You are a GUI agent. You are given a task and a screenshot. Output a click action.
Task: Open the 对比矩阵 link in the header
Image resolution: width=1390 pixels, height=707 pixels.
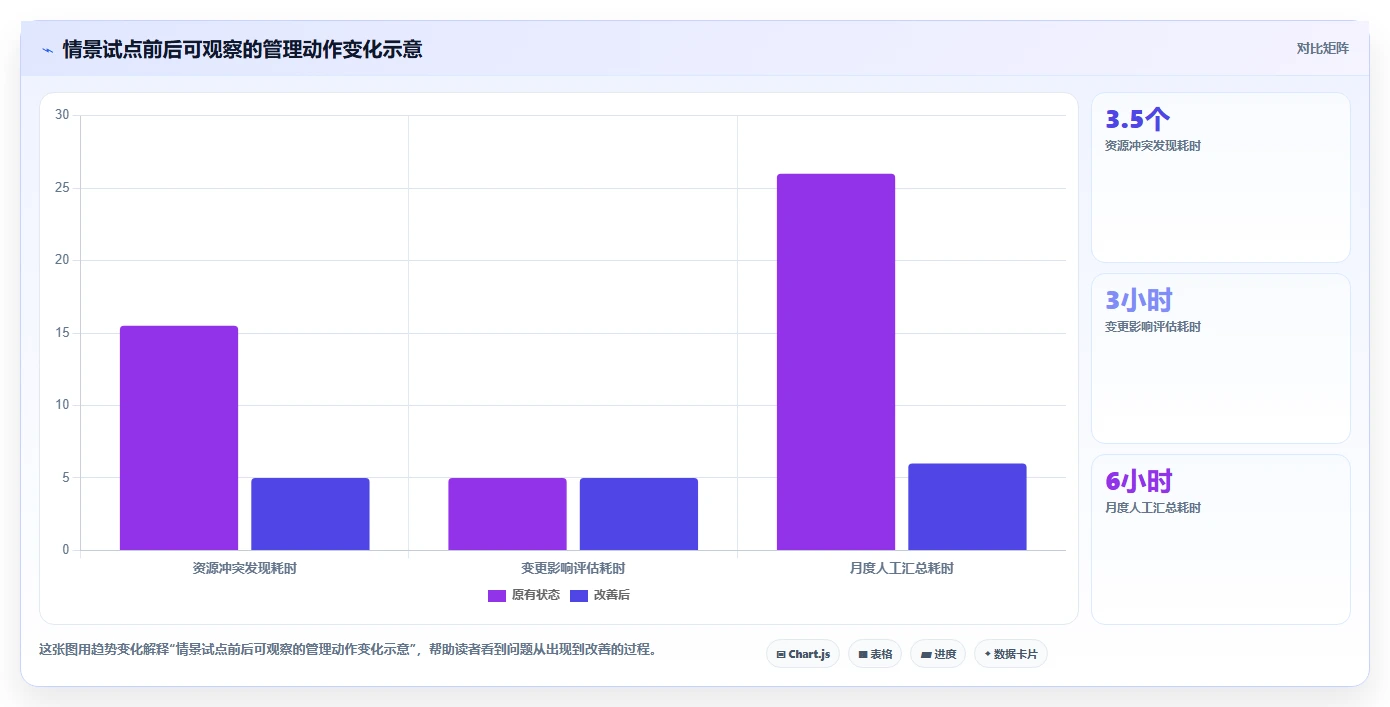point(1322,48)
